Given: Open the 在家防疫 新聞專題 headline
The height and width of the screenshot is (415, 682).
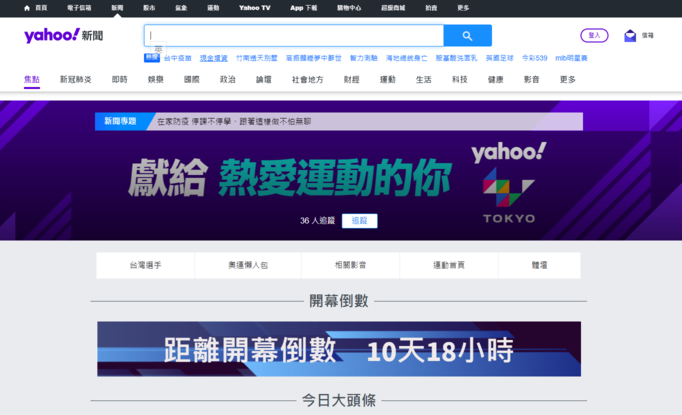Looking at the screenshot, I should click(x=234, y=121).
